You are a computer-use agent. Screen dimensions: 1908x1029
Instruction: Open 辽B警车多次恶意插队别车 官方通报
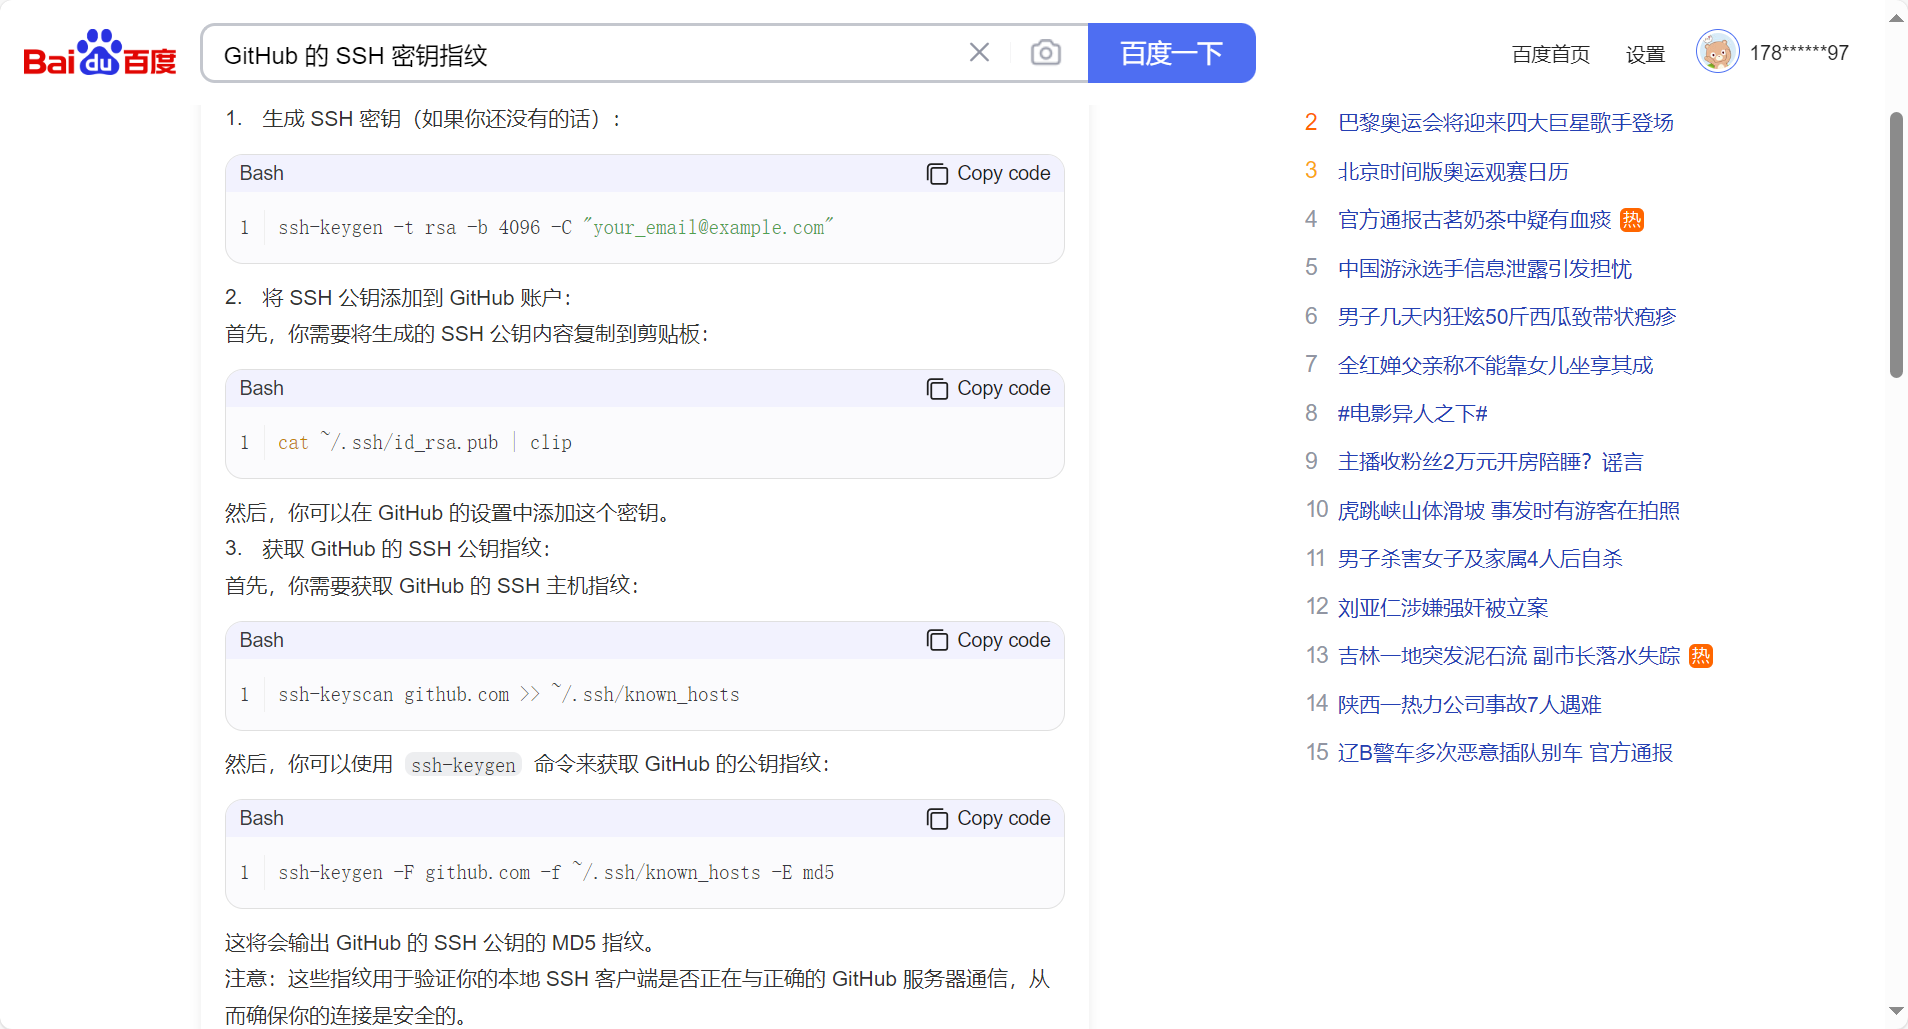point(1505,753)
